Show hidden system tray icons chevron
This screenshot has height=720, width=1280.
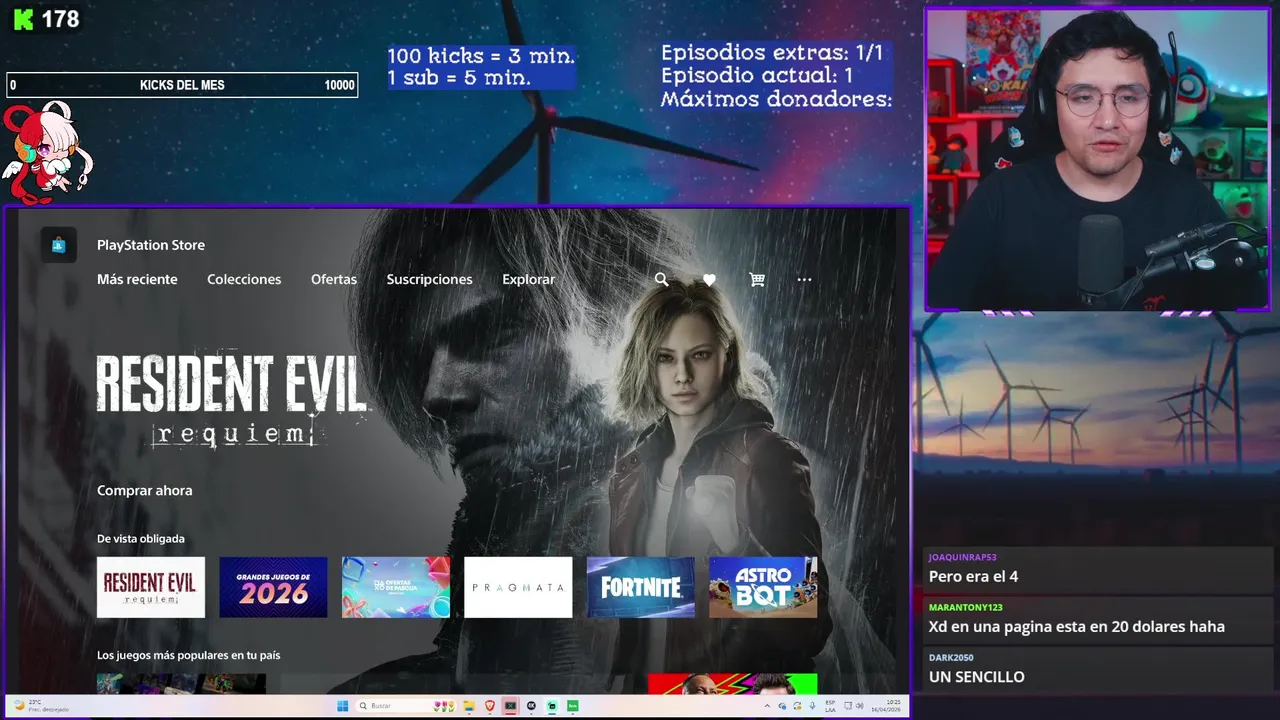767,706
